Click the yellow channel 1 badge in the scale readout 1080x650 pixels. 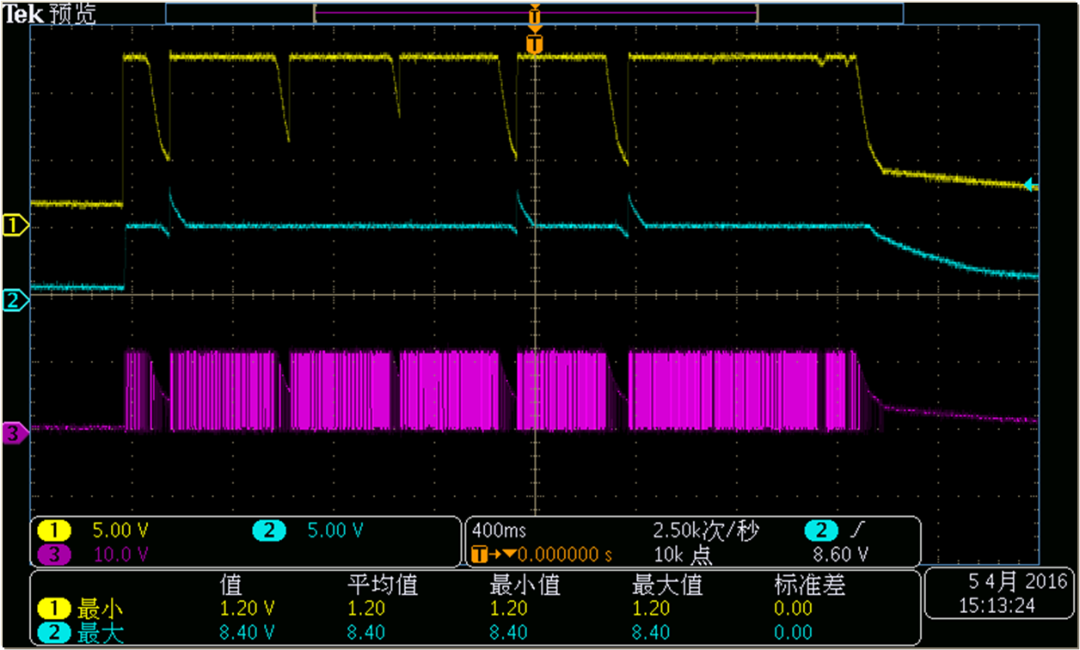[x=54, y=530]
